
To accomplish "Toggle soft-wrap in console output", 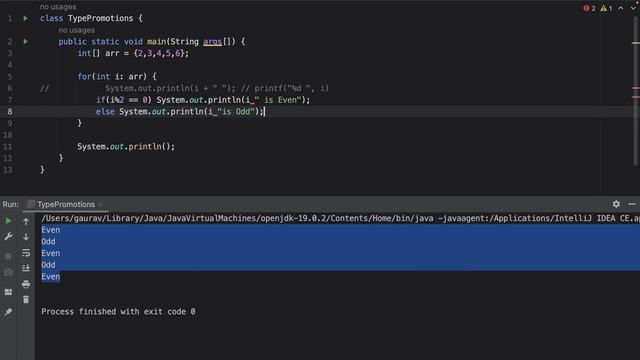I will coord(26,253).
